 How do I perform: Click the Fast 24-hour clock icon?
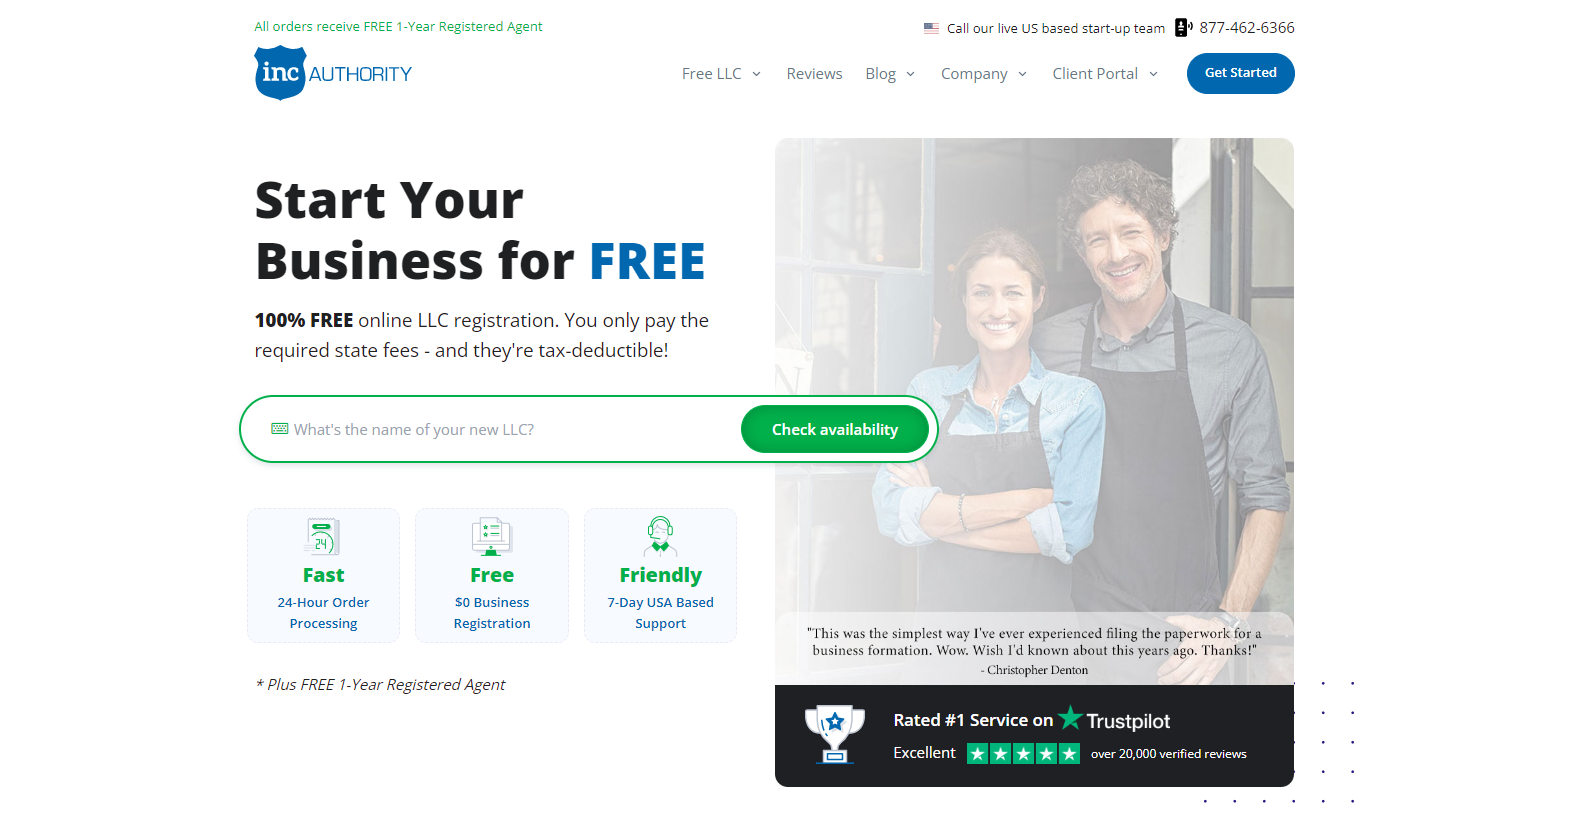click(323, 538)
